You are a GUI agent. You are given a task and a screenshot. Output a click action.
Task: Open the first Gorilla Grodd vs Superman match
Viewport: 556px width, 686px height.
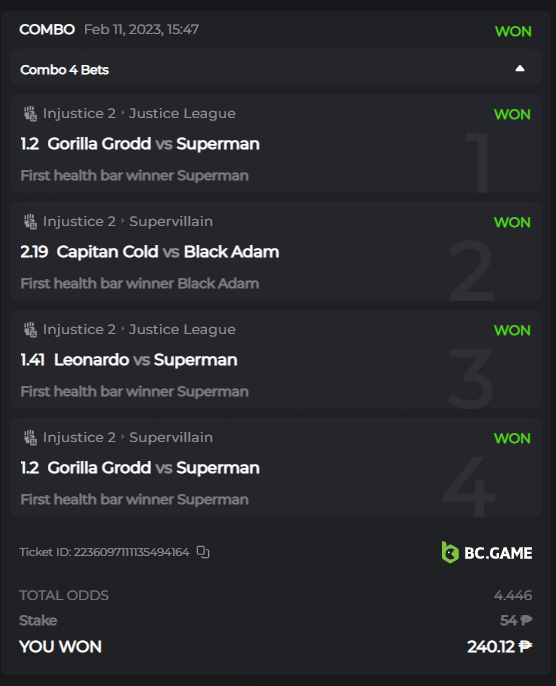point(154,144)
